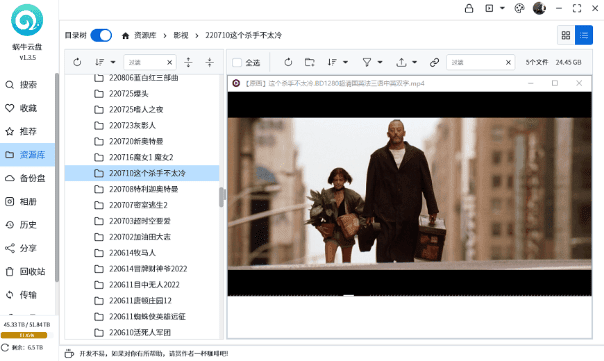Select folder 220710这个杀手不太冷 in tree
The image size is (604, 361).
tap(142, 173)
